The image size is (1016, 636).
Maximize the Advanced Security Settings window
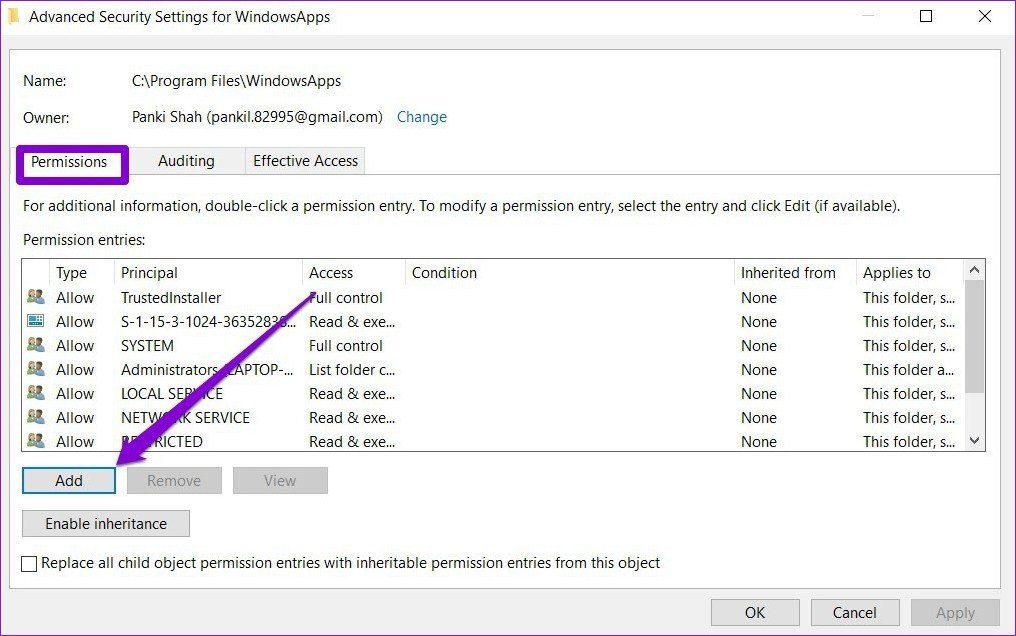tap(926, 16)
